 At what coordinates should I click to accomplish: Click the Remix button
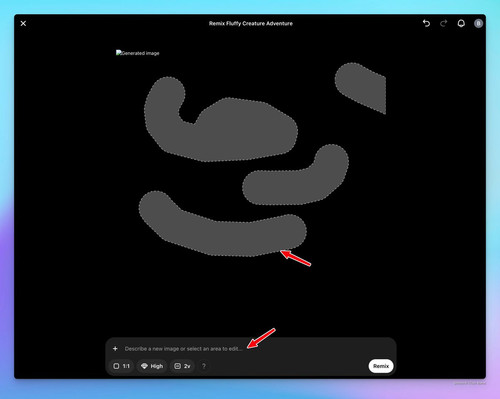tap(381, 366)
